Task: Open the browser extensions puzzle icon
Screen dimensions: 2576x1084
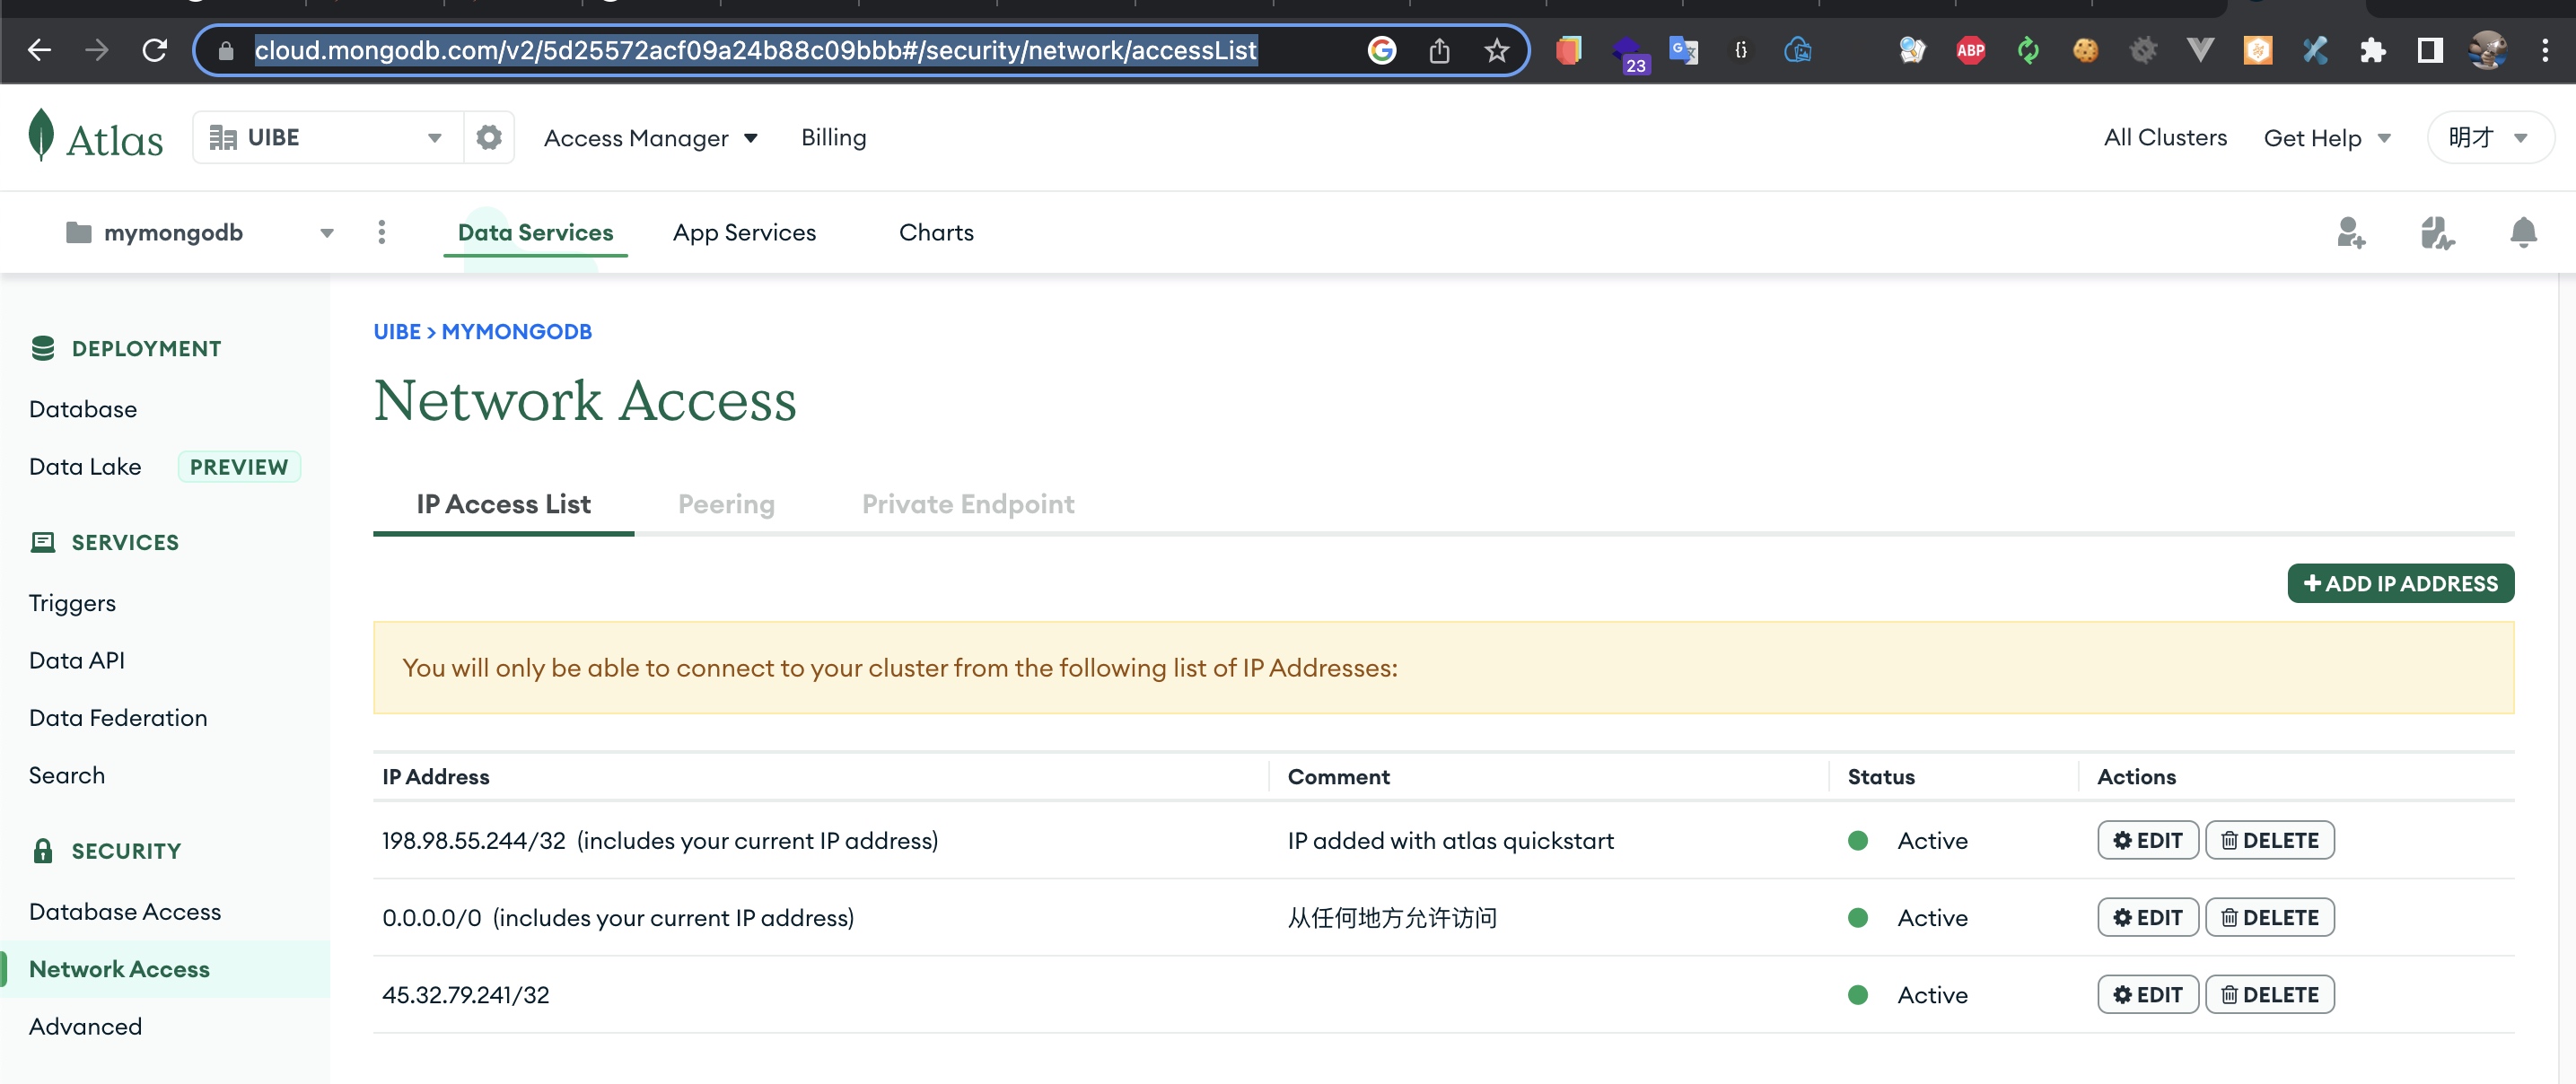Action: click(2371, 50)
